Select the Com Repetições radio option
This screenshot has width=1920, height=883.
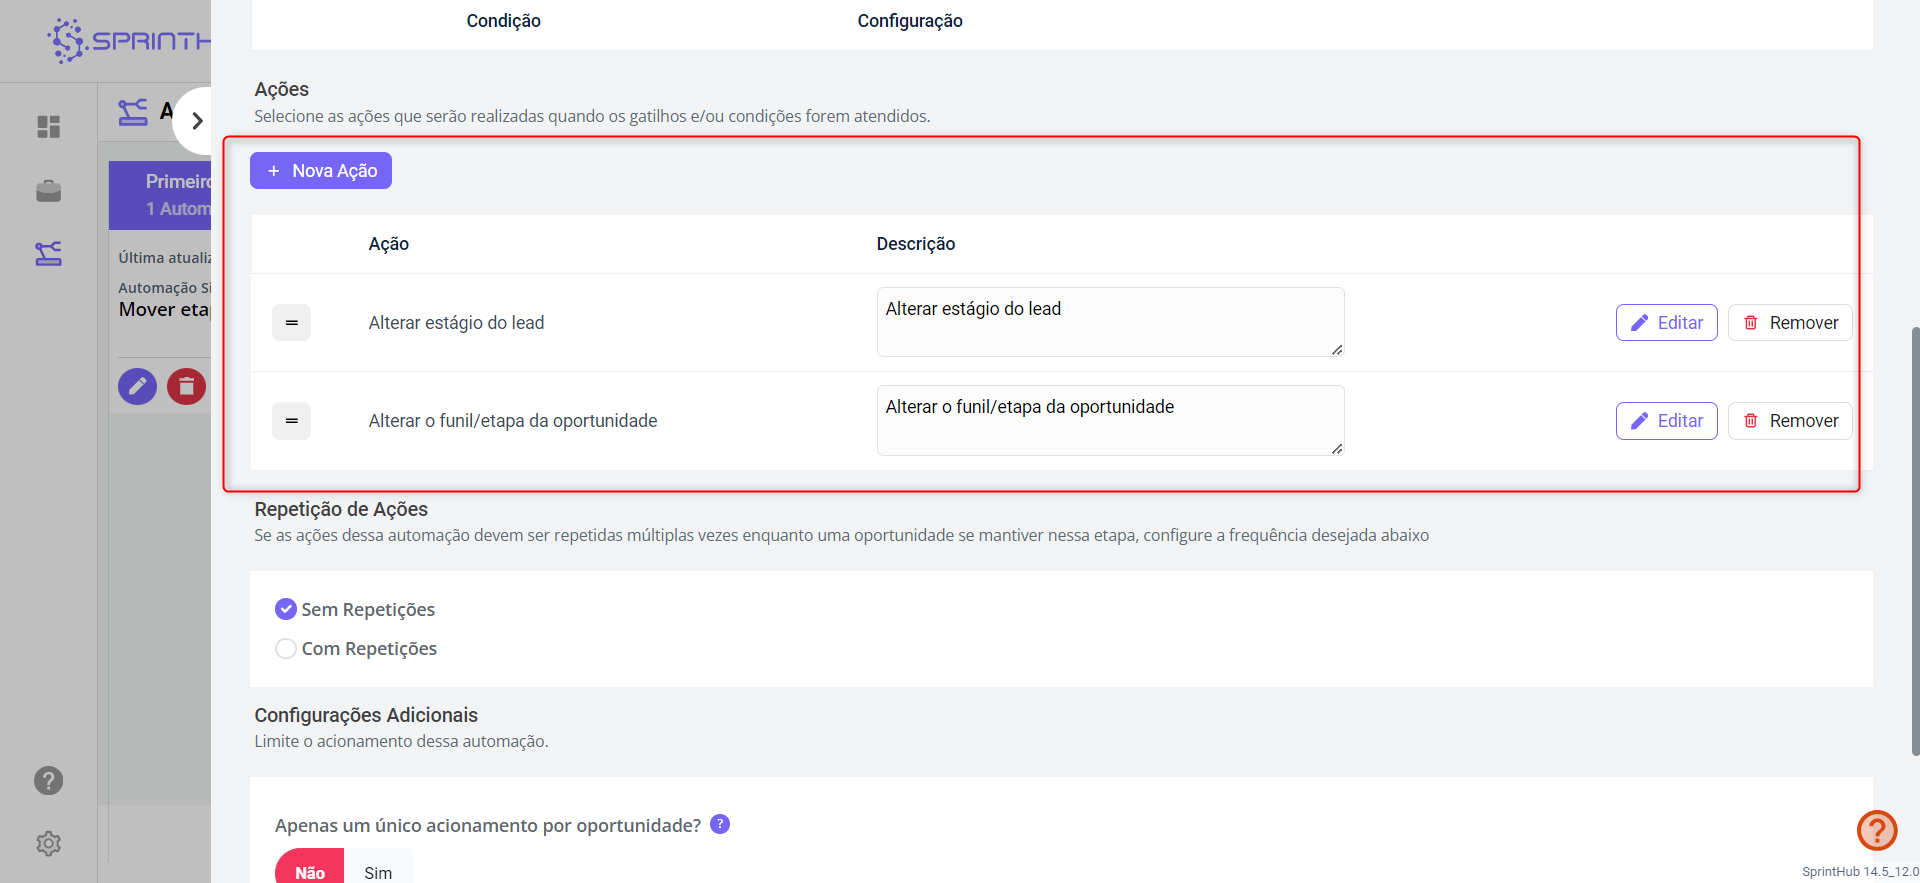tap(286, 649)
